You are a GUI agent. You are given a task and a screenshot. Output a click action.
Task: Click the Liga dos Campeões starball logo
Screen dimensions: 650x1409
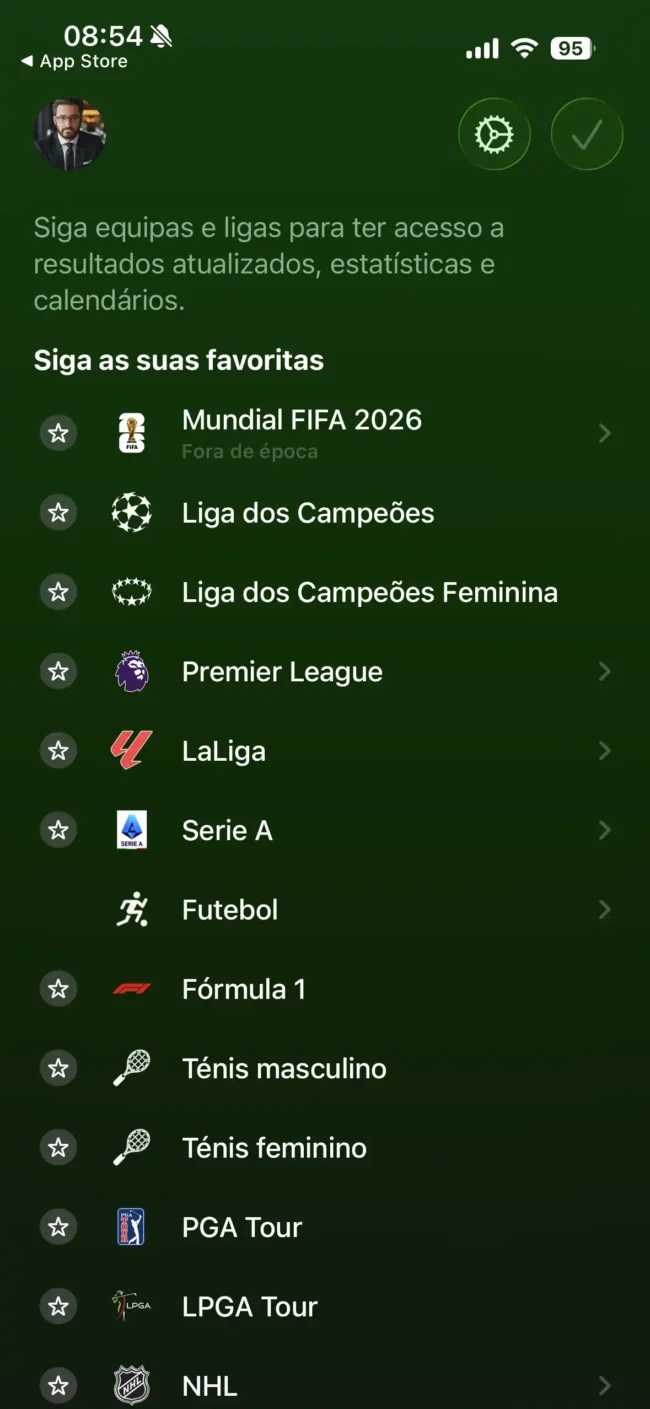131,512
